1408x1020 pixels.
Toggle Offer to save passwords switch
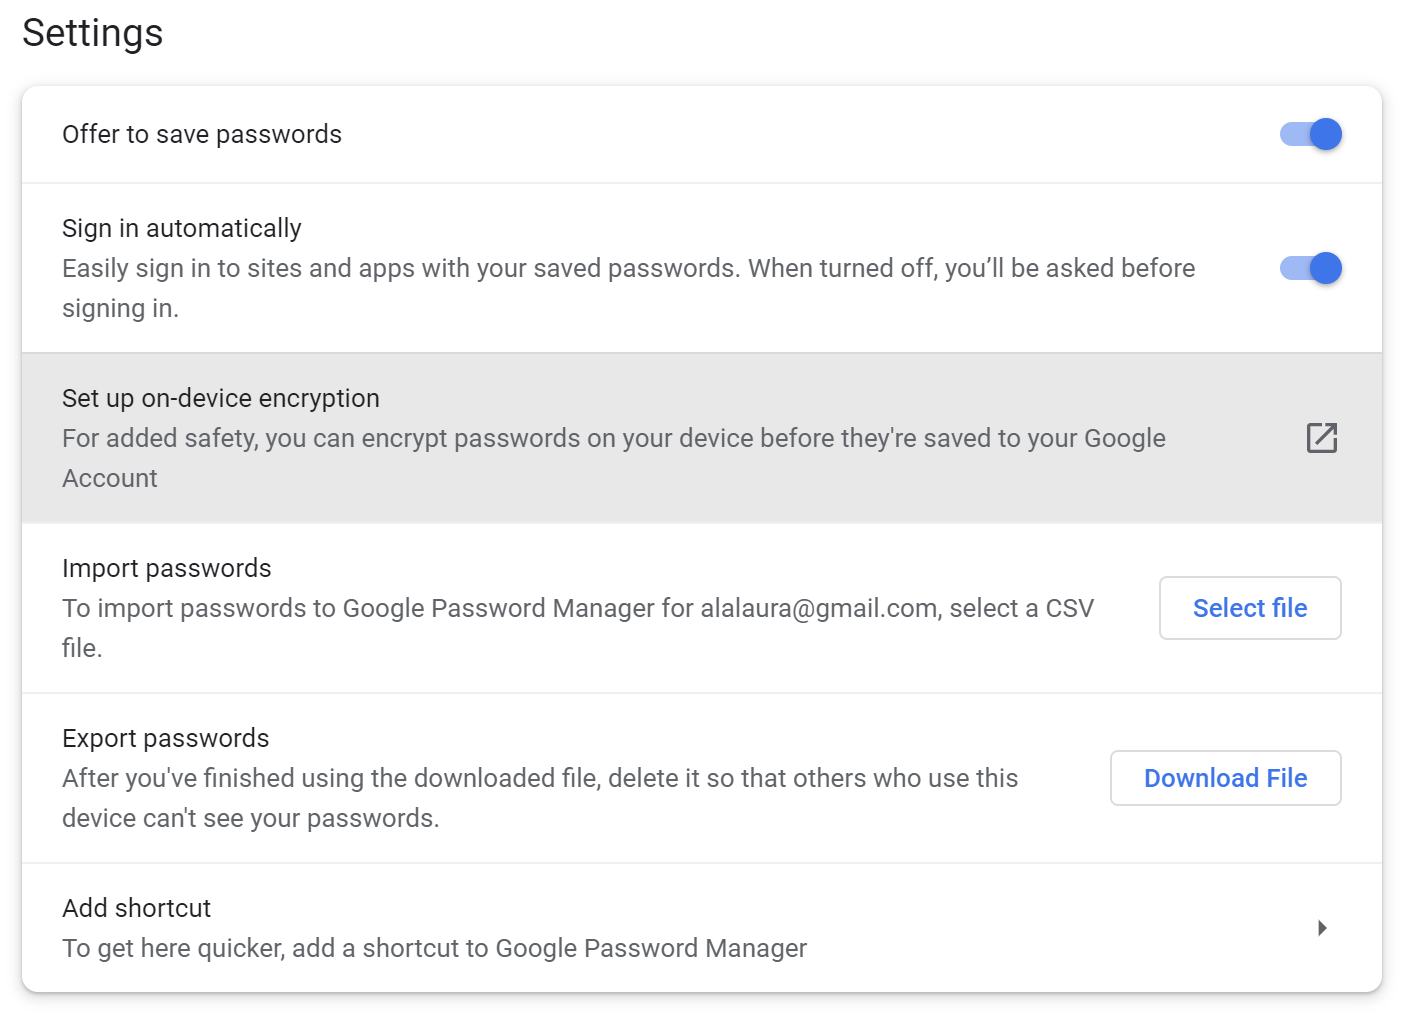pyautogui.click(x=1310, y=134)
